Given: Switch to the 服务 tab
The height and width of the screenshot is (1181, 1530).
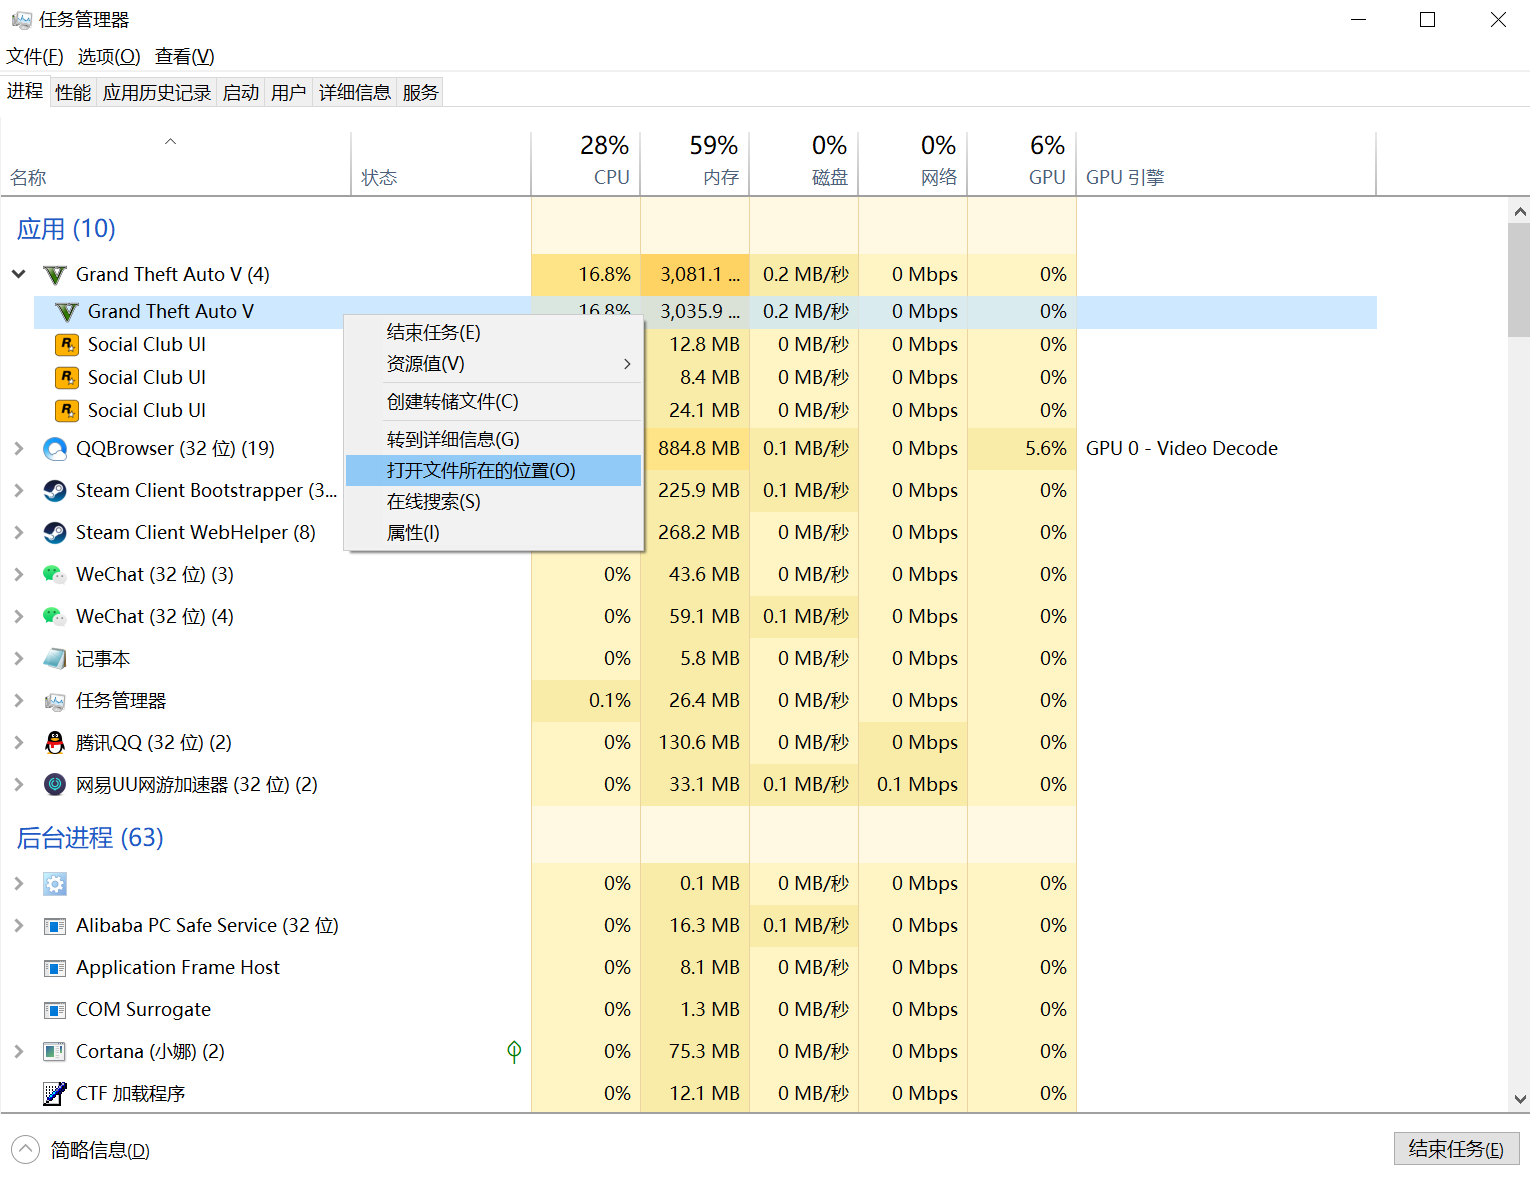Looking at the screenshot, I should pyautogui.click(x=421, y=93).
